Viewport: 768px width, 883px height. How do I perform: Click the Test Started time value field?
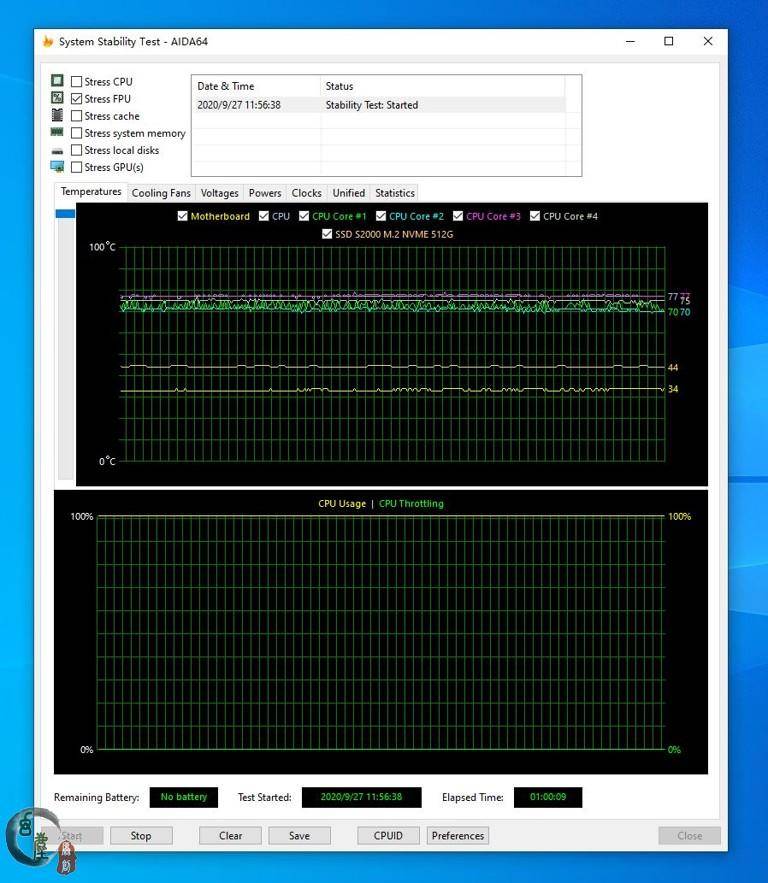click(361, 797)
